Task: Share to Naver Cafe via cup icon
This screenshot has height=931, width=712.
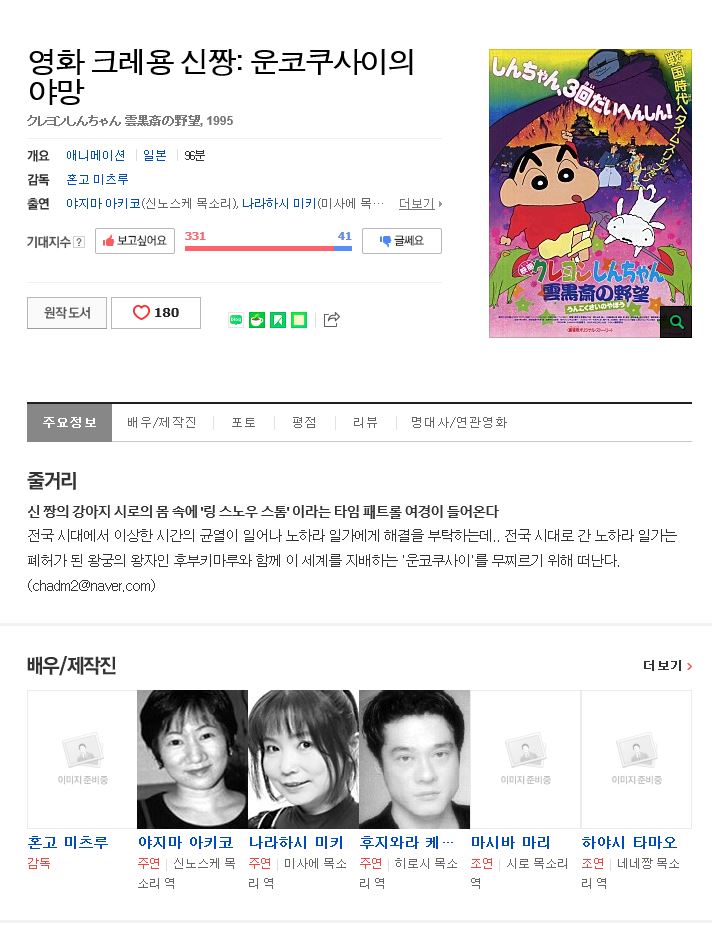Action: tap(257, 320)
